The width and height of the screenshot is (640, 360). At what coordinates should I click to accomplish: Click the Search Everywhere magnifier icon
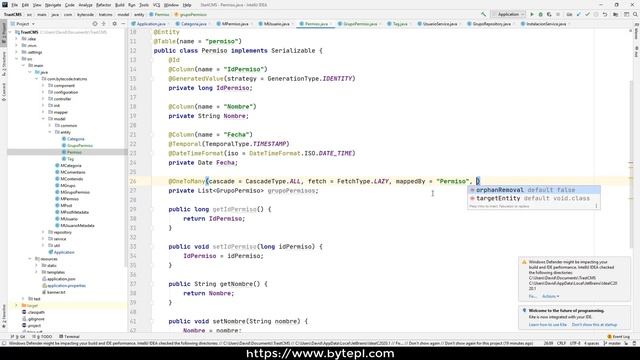click(635, 14)
